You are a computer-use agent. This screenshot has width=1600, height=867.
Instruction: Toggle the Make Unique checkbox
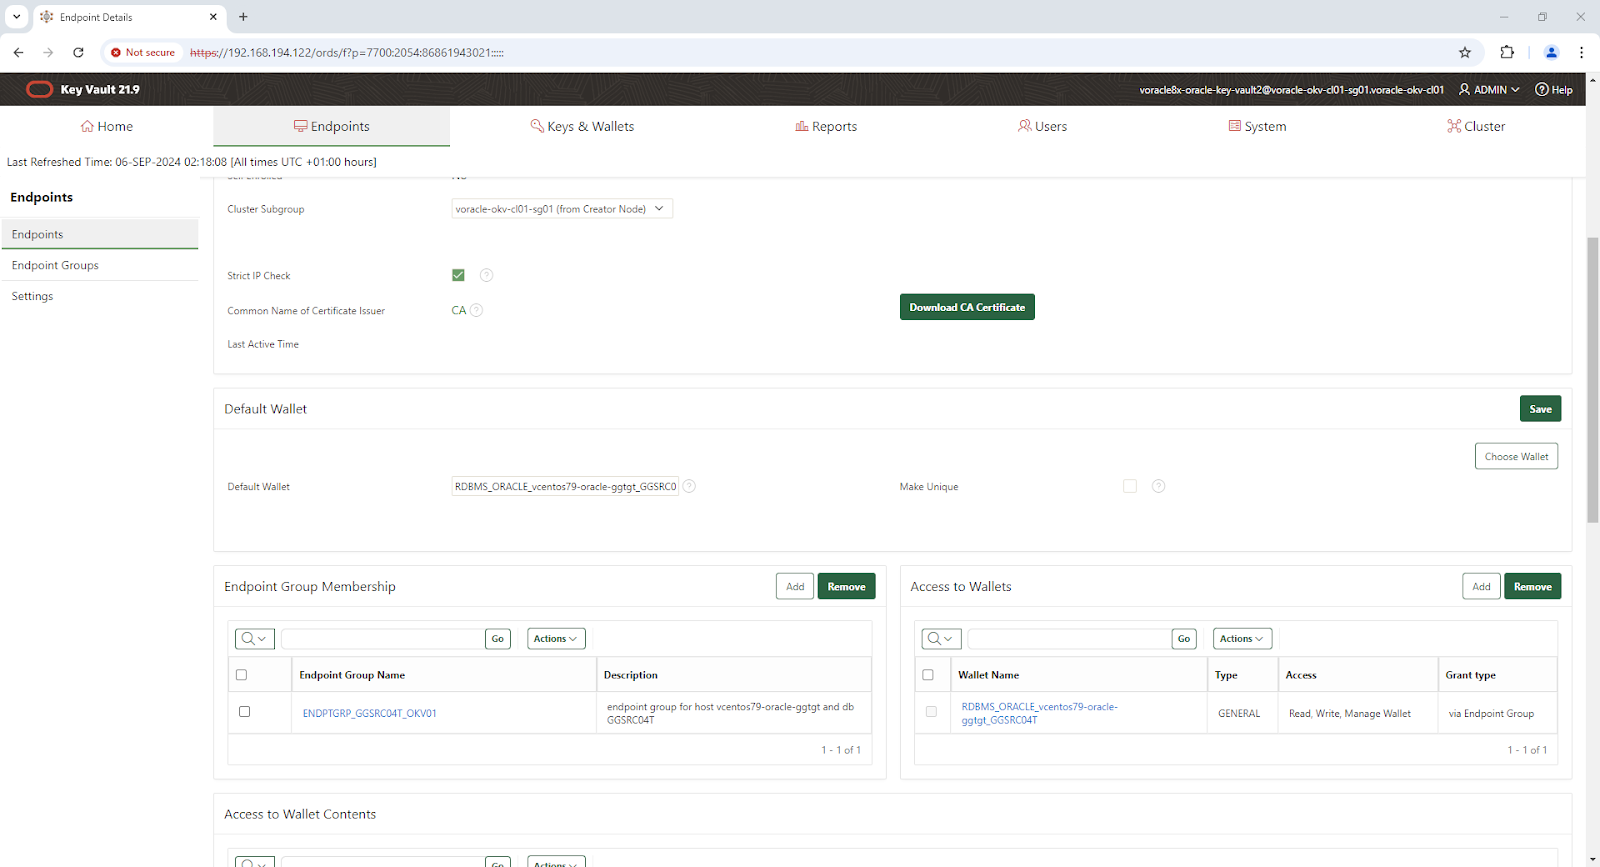point(1130,486)
